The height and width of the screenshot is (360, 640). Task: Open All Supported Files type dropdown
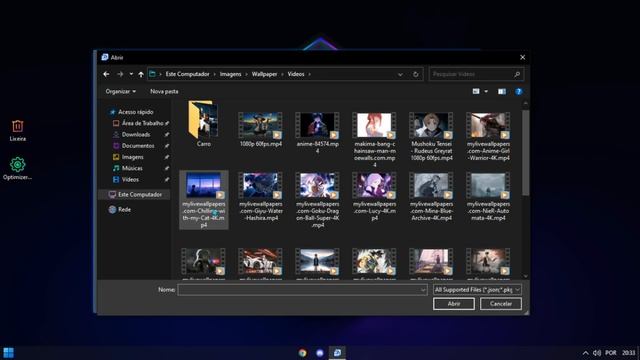pyautogui.click(x=477, y=290)
